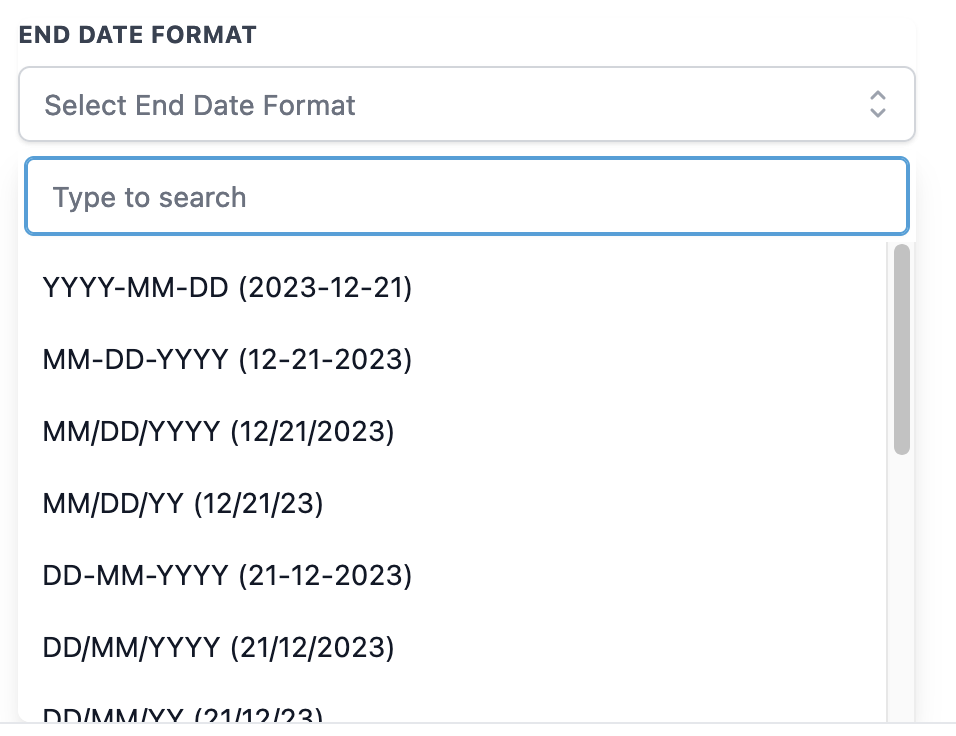Open the Select End Date Format dropdown
956x736 pixels.
tap(466, 104)
